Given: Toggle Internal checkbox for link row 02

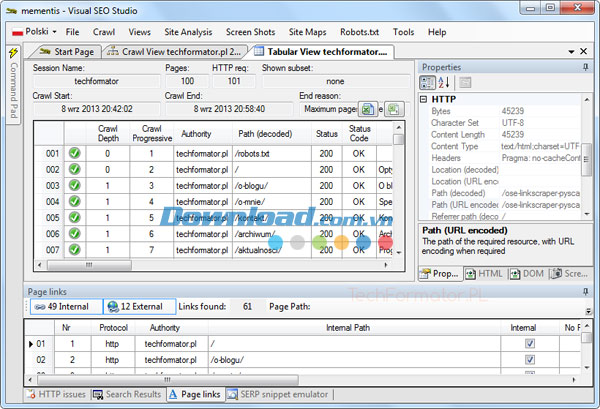Looking at the screenshot, I should click(530, 360).
